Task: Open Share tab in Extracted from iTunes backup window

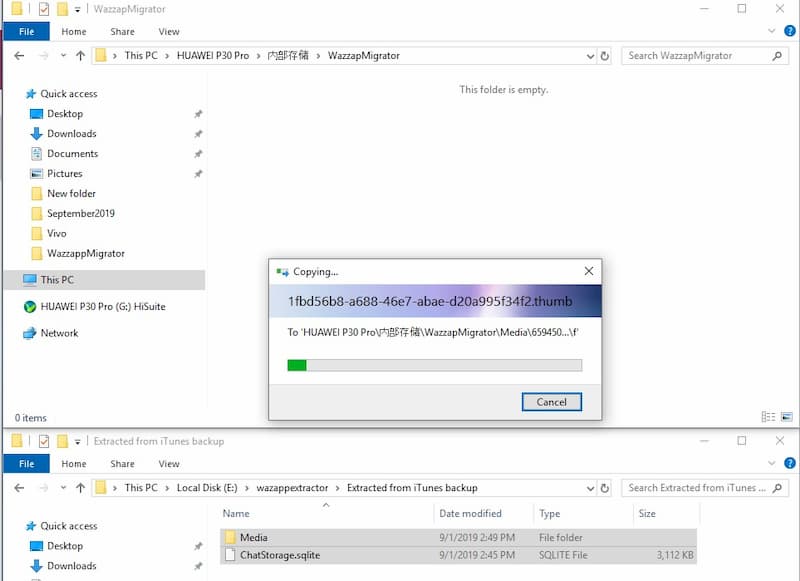Action: (x=122, y=464)
